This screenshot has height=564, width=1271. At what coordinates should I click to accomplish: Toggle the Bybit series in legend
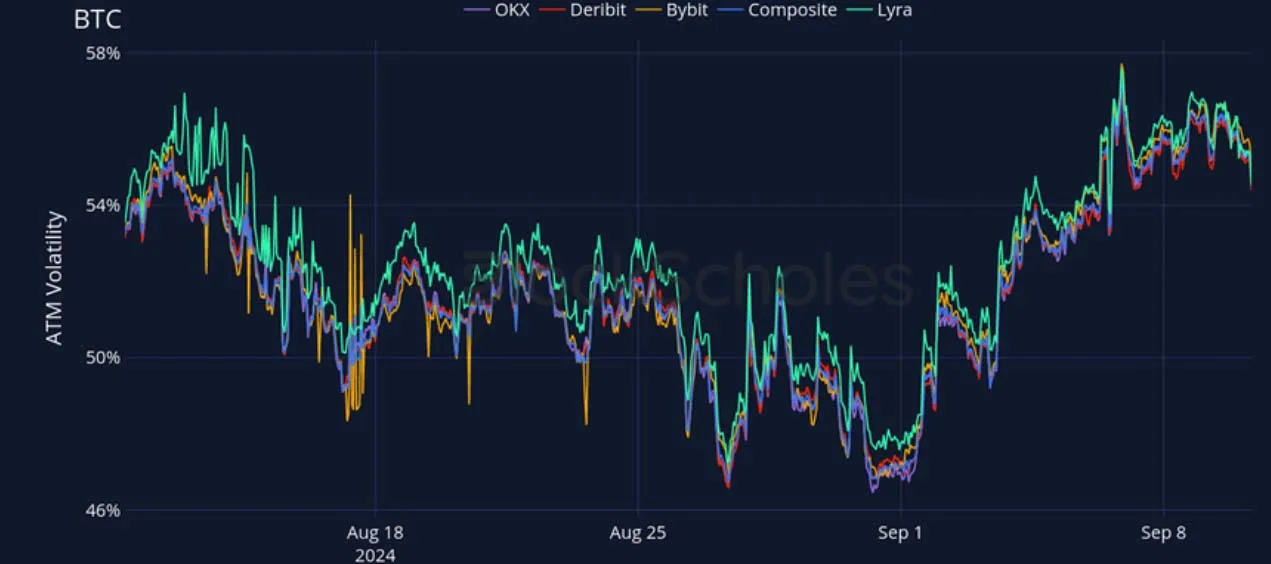pyautogui.click(x=671, y=10)
